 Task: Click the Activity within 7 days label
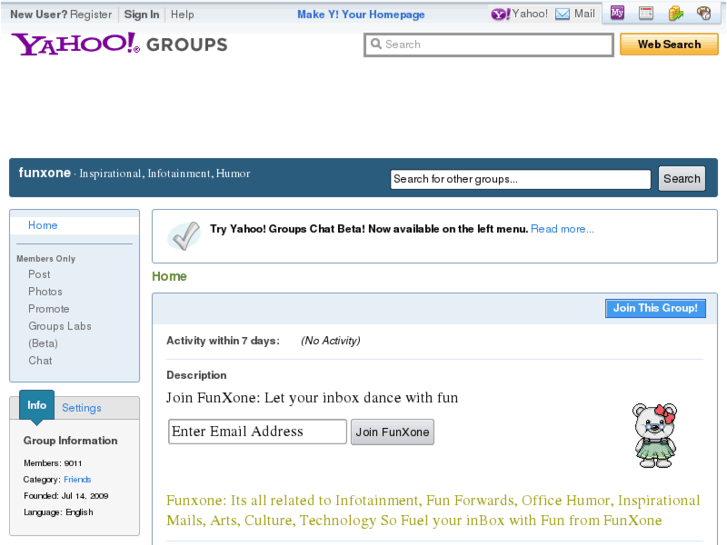coord(223,341)
